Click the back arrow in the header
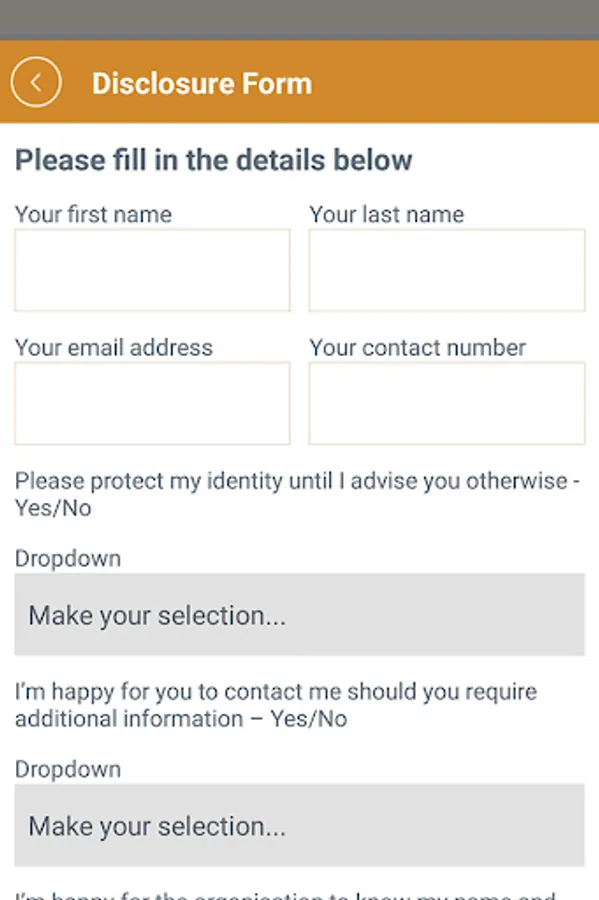 tap(35, 82)
